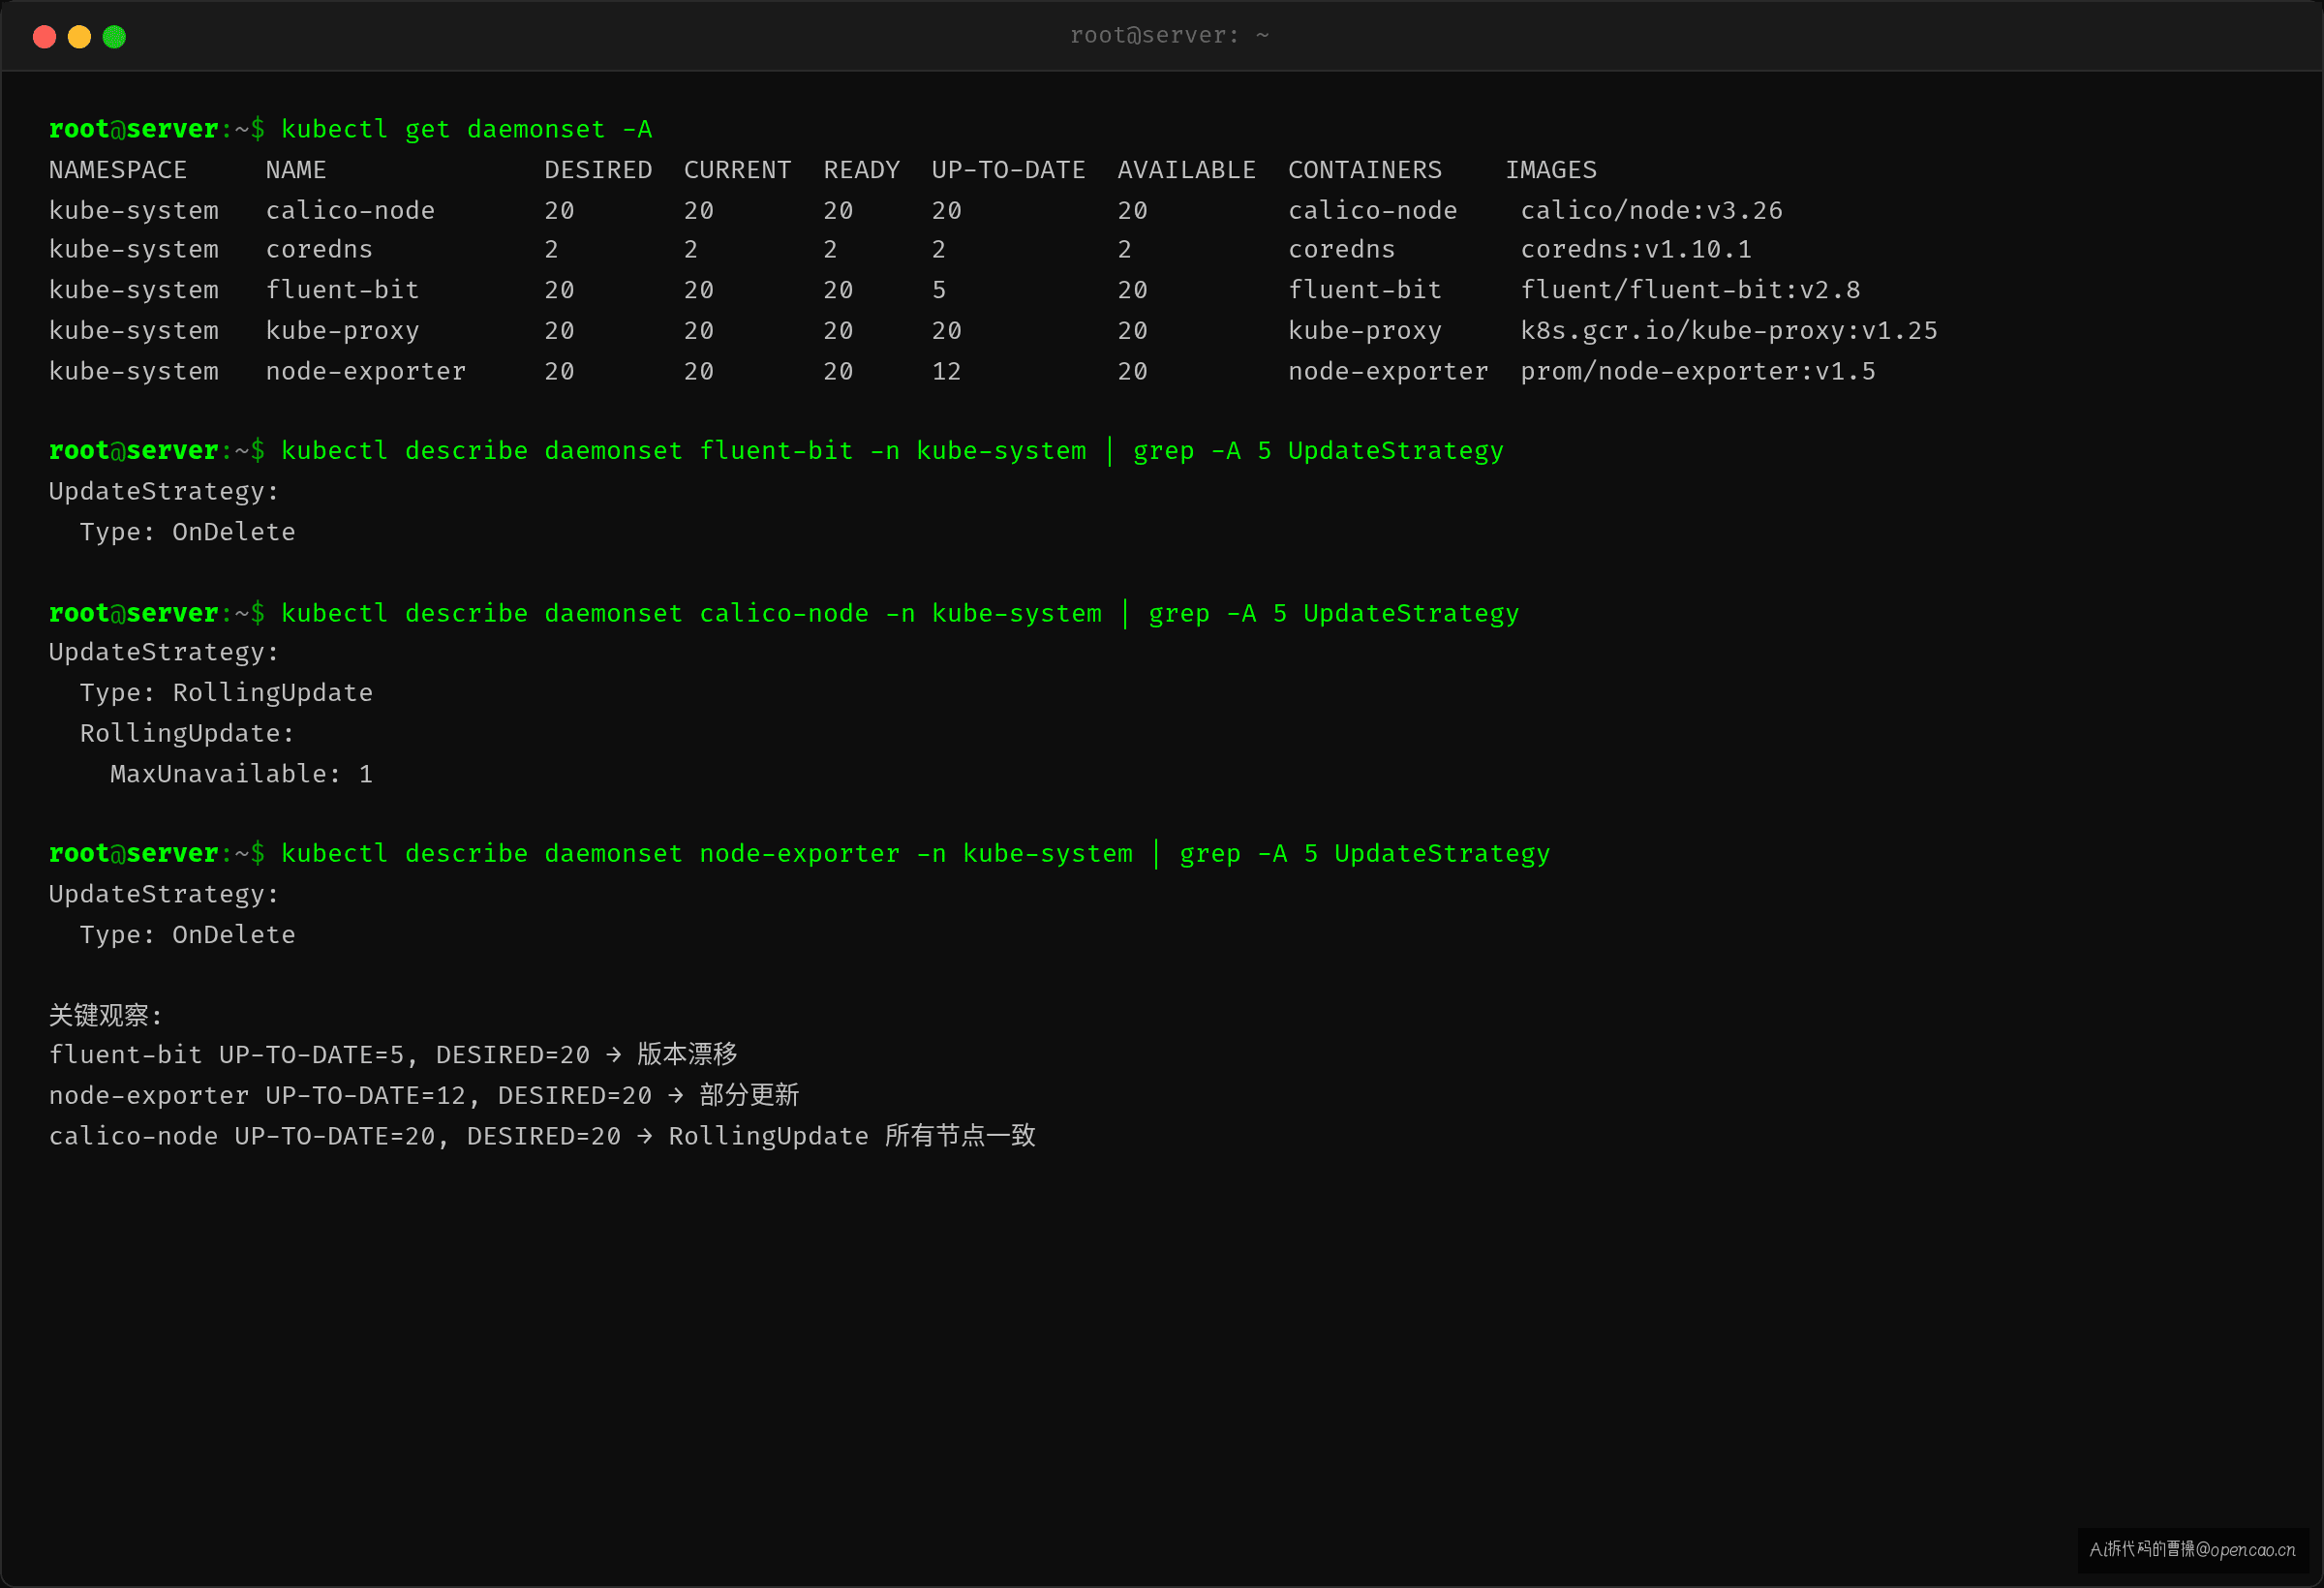
Task: Click 'kube-proxy' in the NAME column
Action: 342,331
